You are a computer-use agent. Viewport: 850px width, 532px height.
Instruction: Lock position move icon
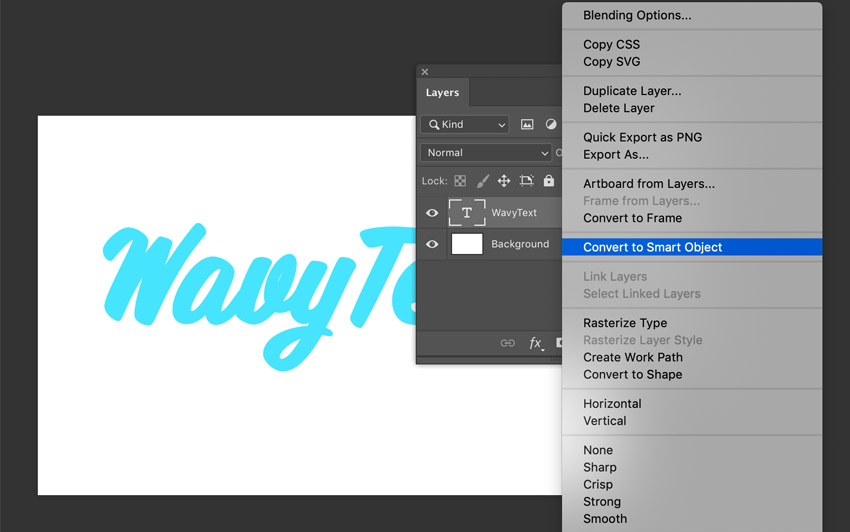point(504,181)
